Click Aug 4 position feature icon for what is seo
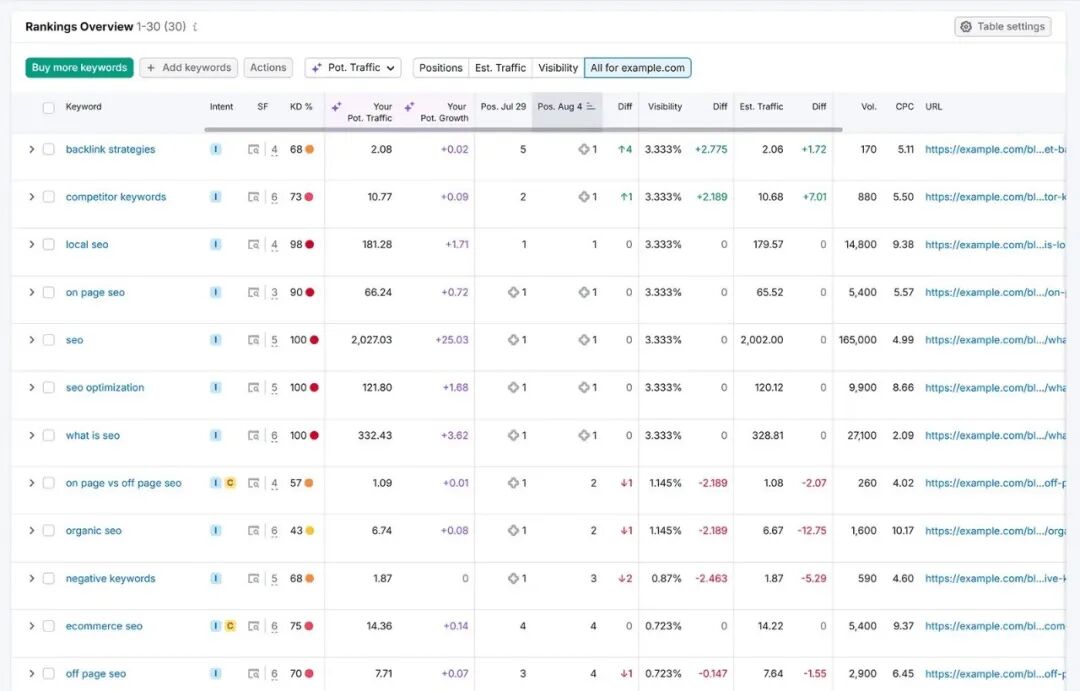 [583, 435]
